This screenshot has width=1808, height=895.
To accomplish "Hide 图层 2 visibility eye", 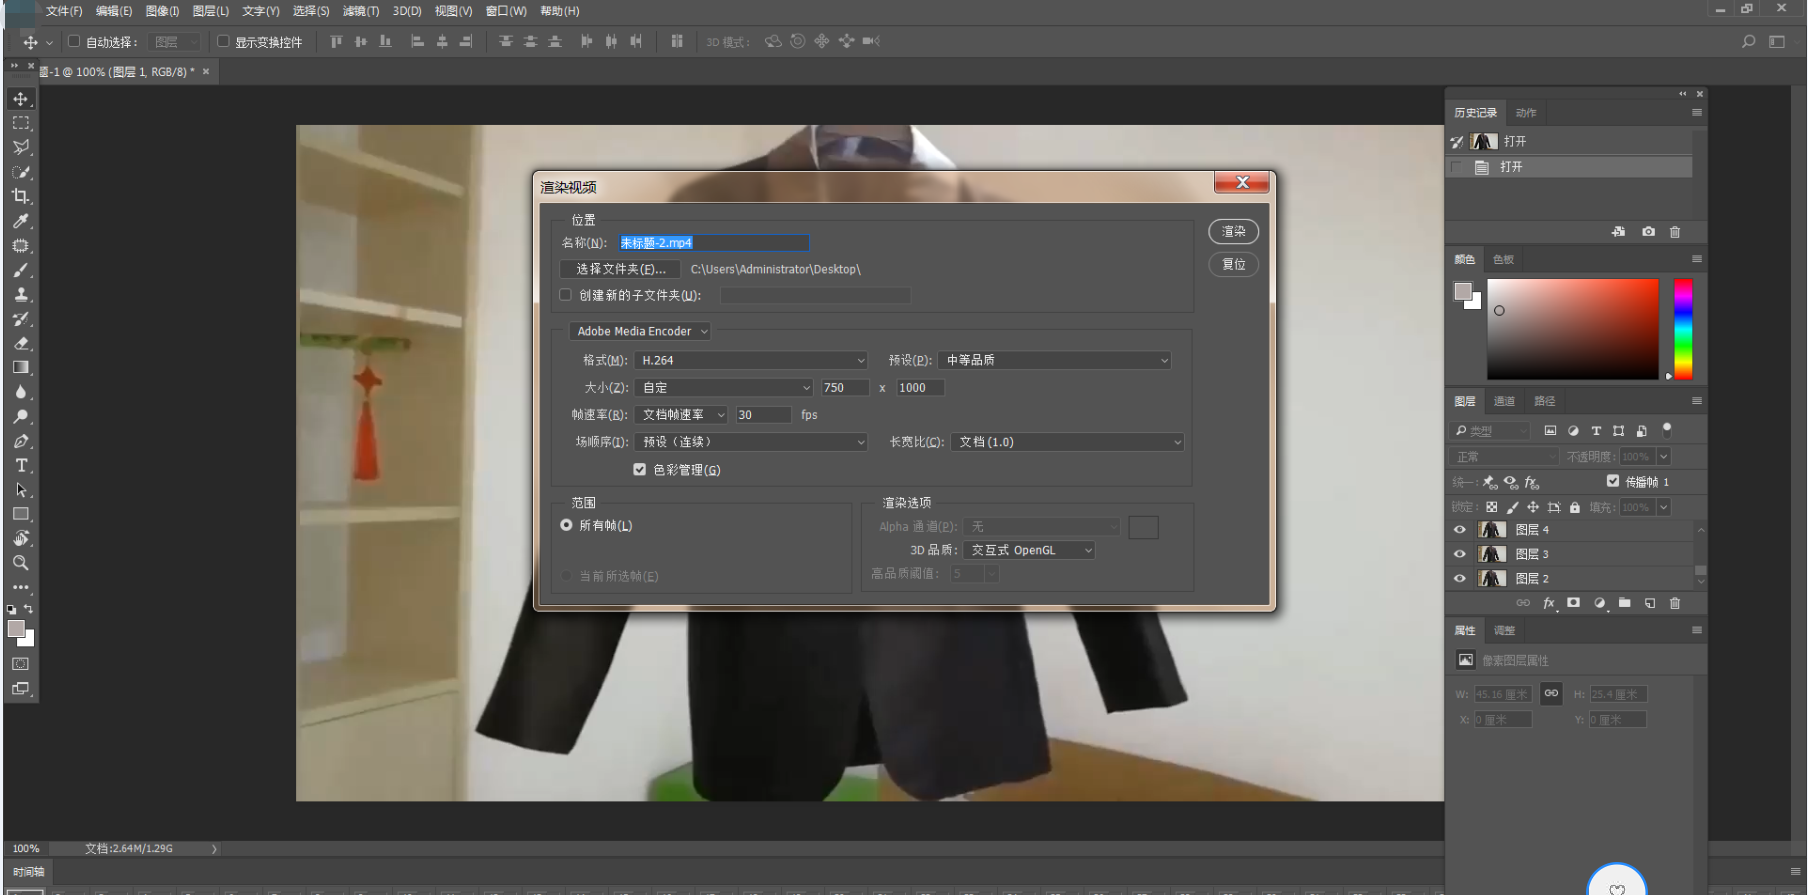I will point(1460,578).
